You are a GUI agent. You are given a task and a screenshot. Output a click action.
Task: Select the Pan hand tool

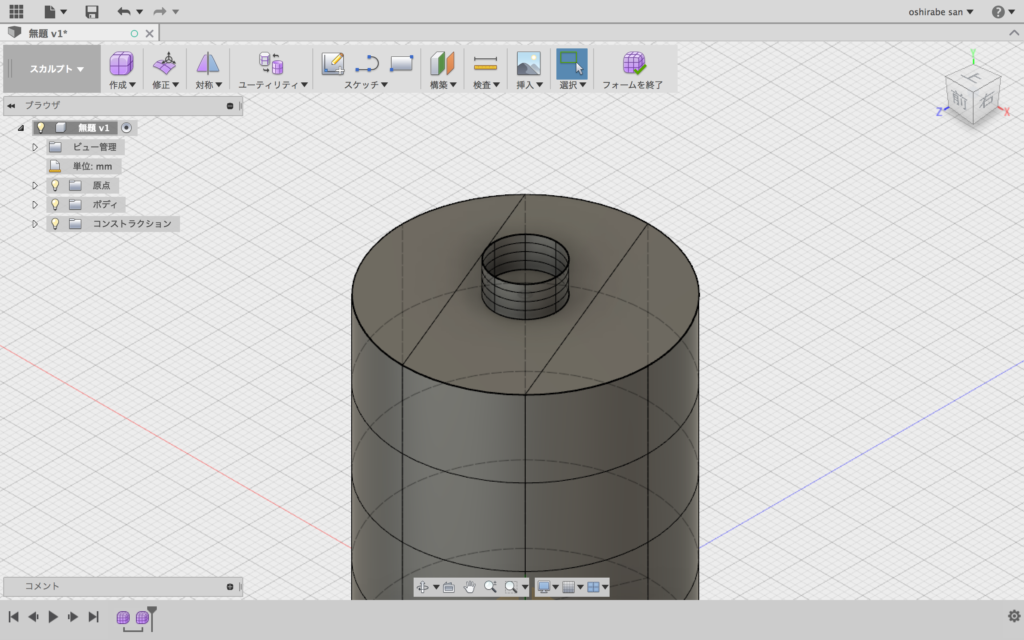click(470, 587)
